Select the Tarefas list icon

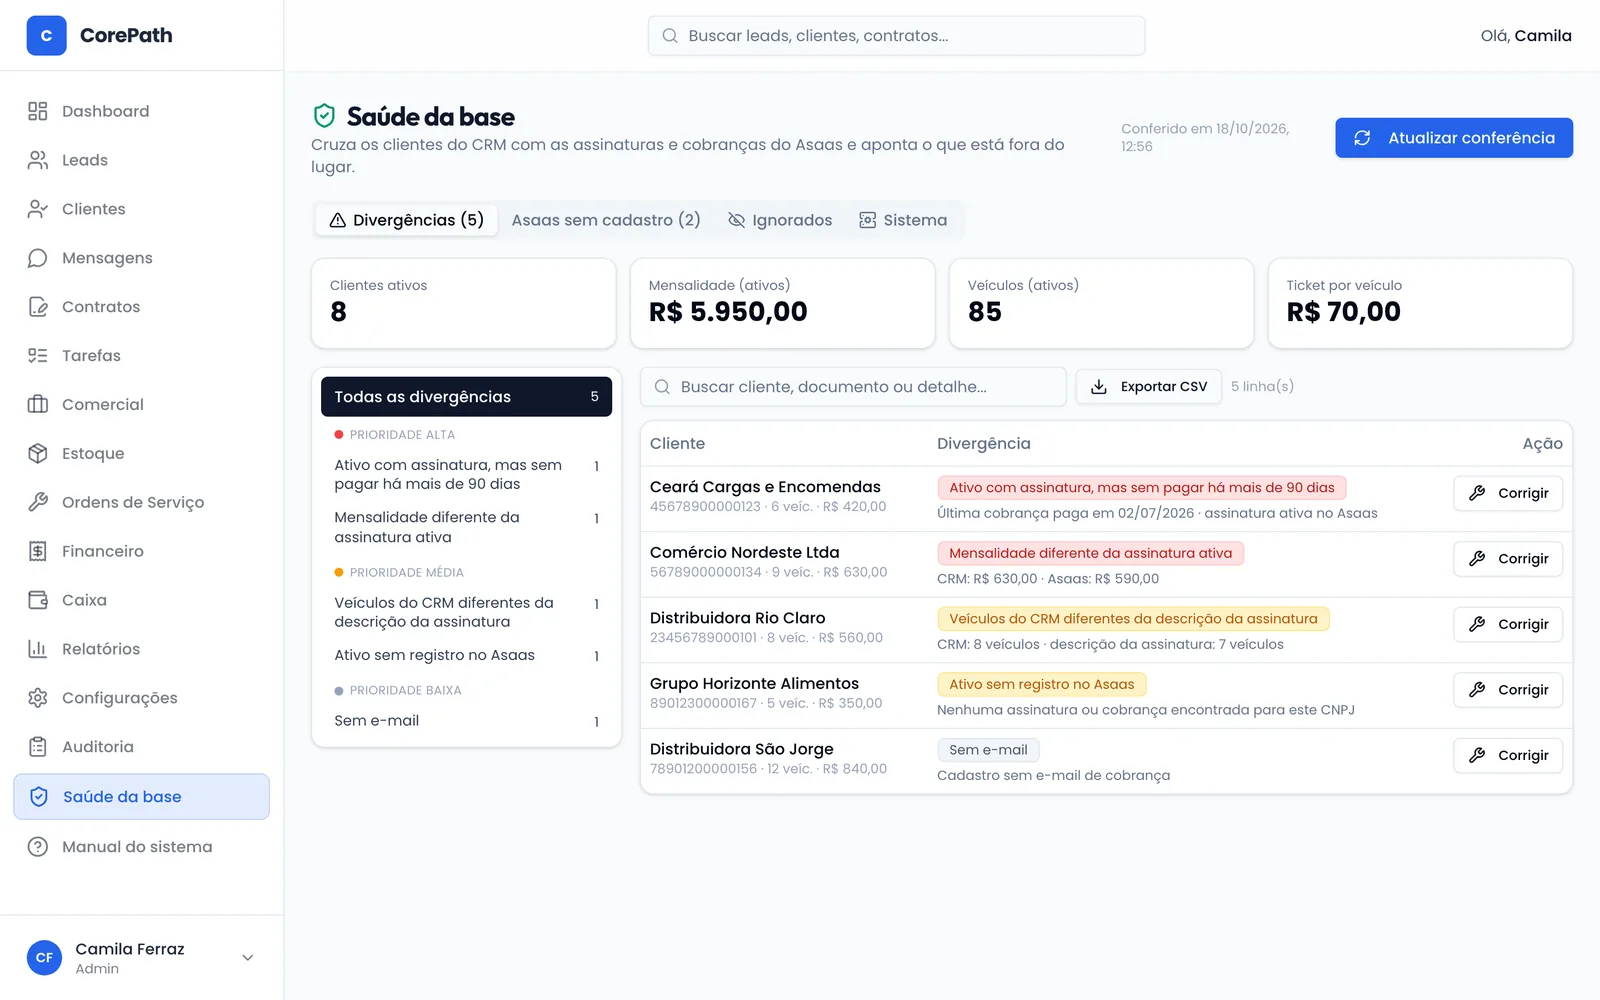(x=38, y=356)
